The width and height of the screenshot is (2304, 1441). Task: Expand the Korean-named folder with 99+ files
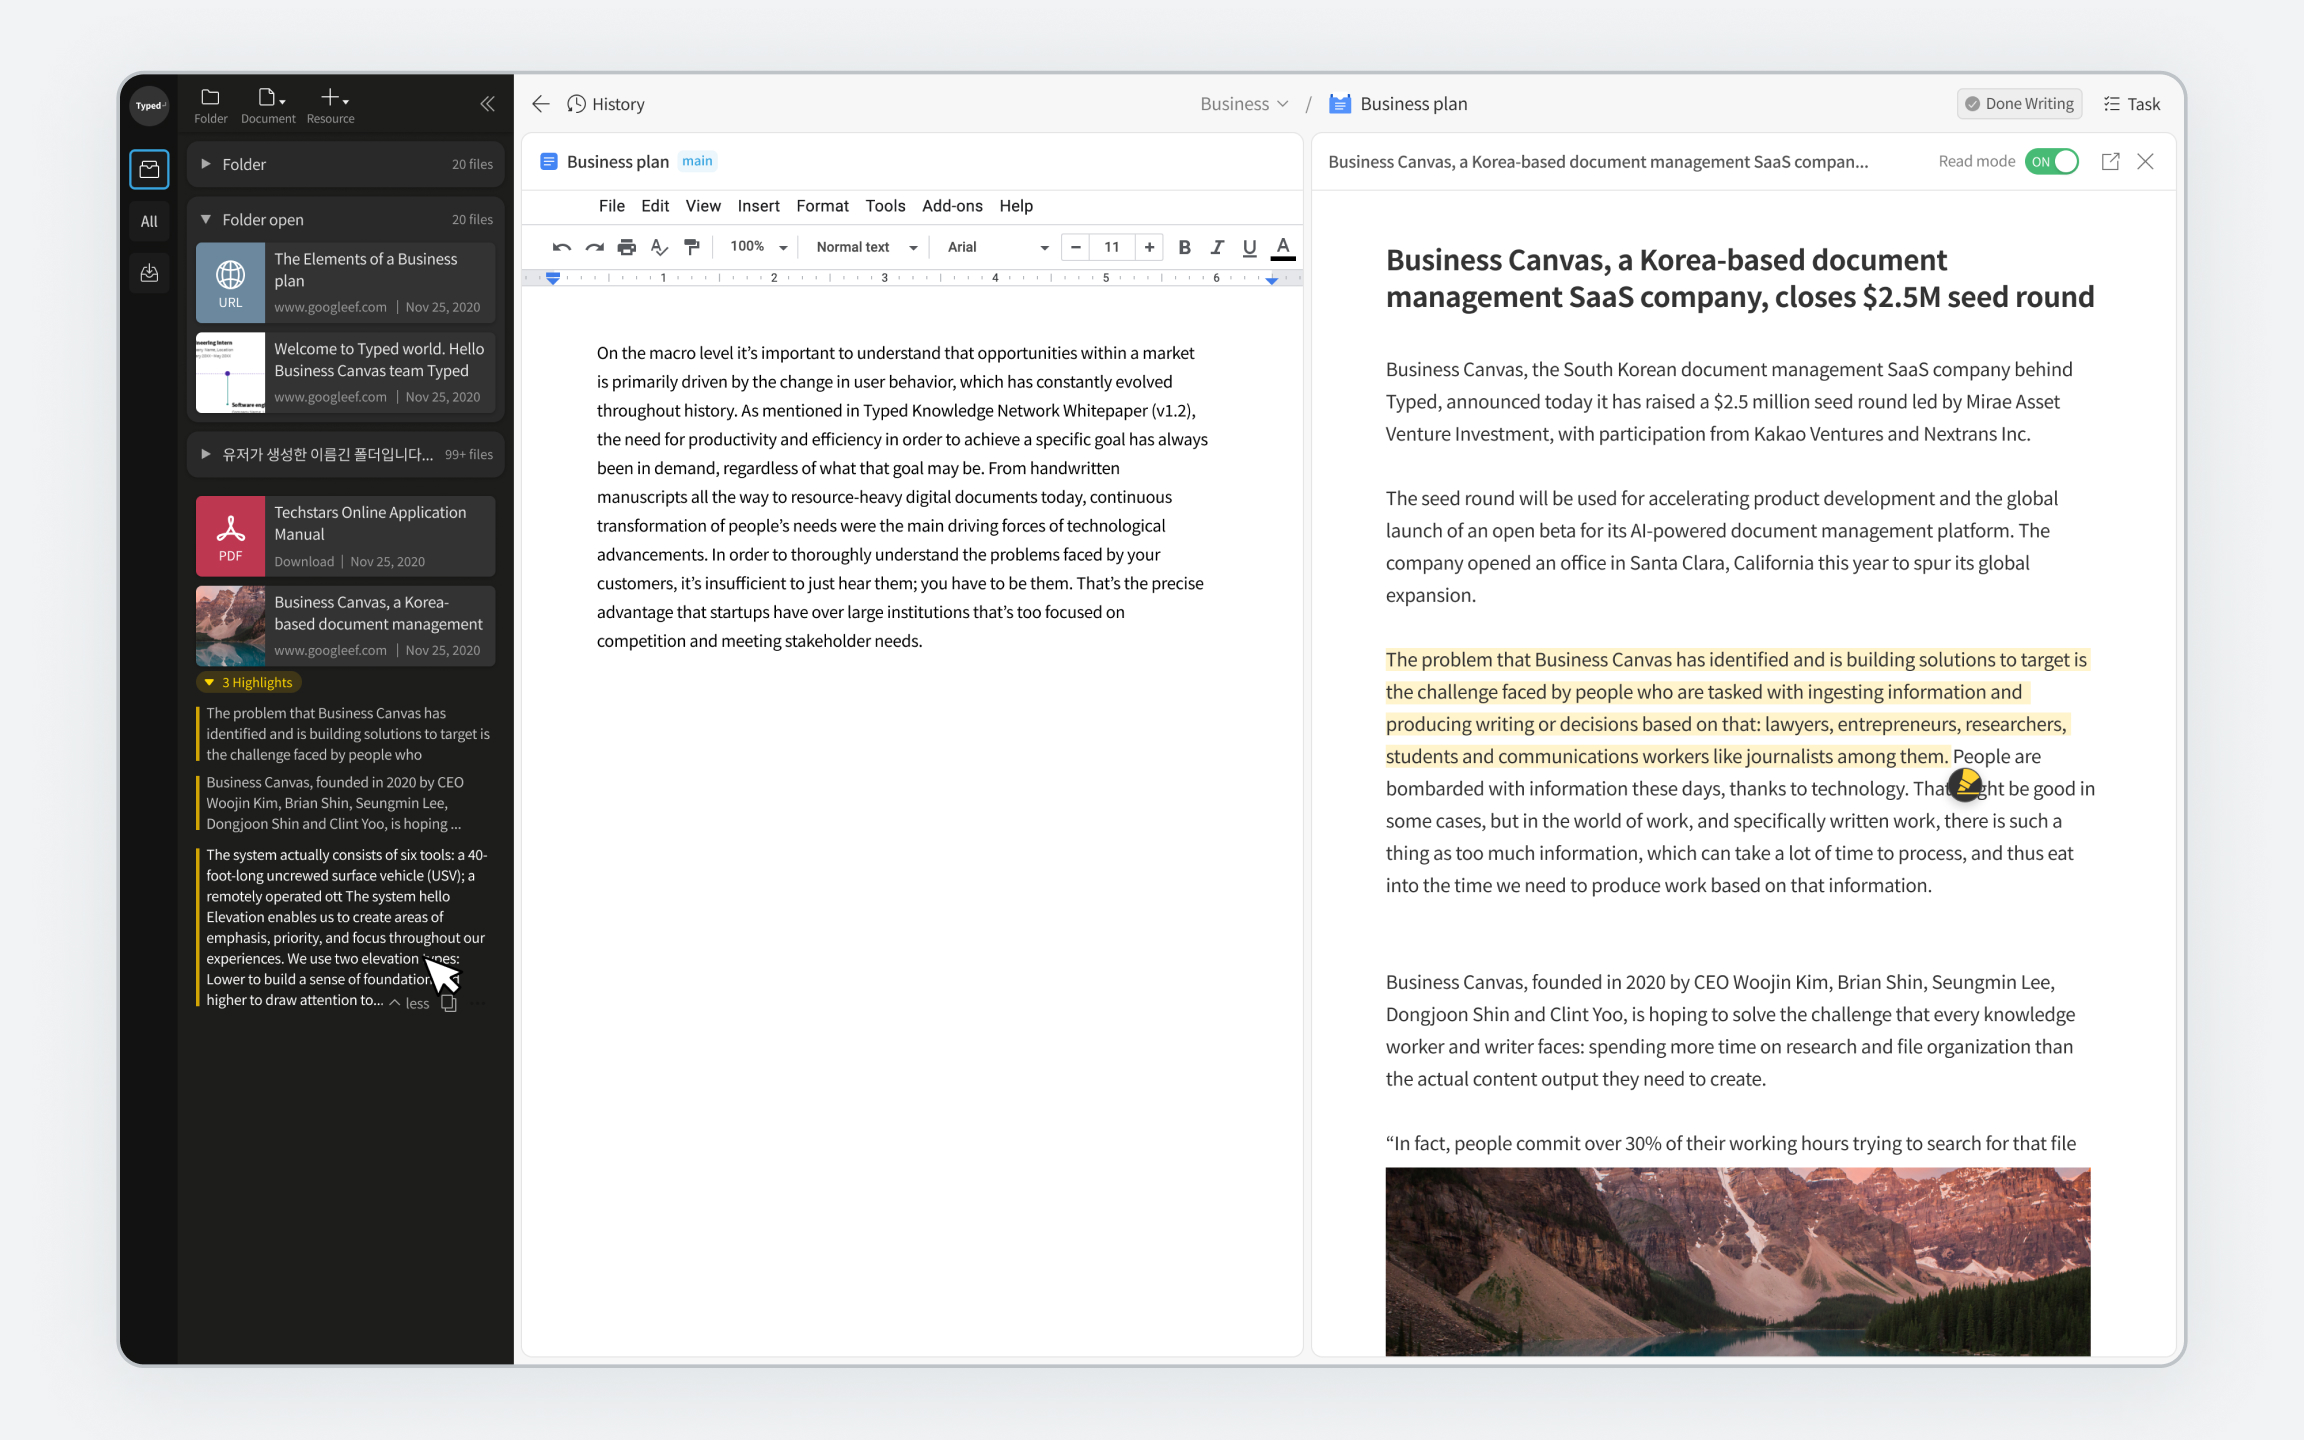pos(346,455)
